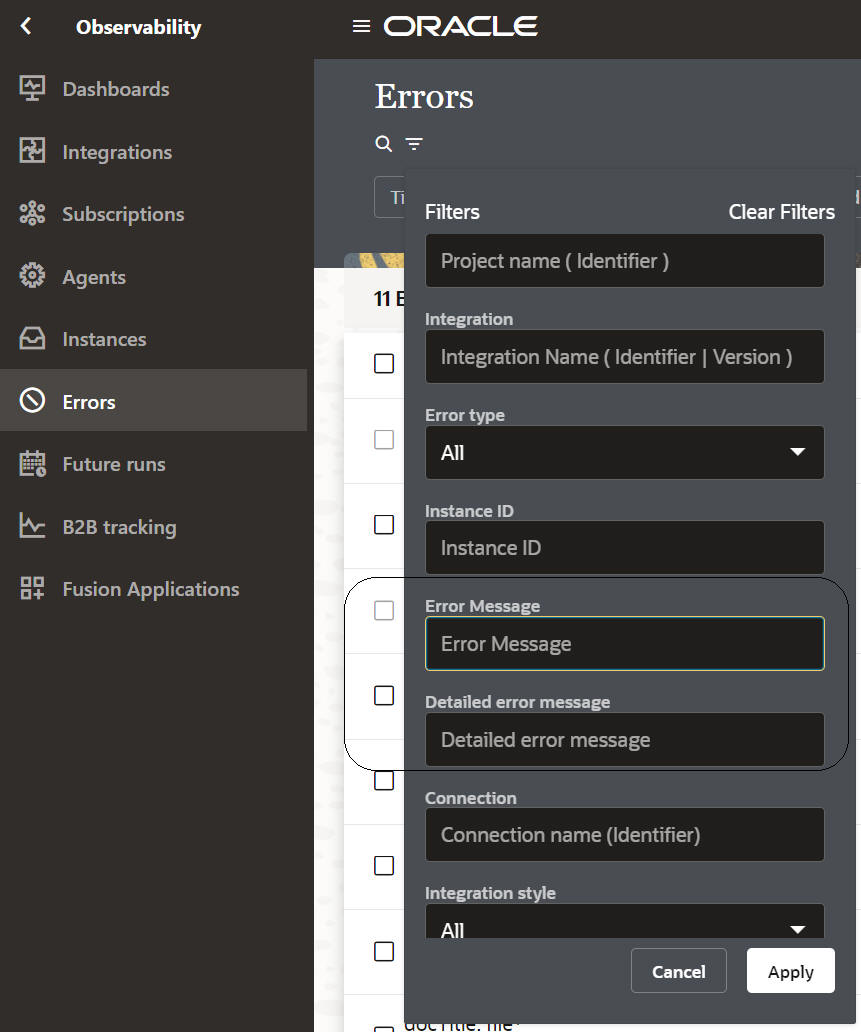This screenshot has width=861, height=1032.
Task: Click the Project name identifier field
Action: [x=625, y=261]
